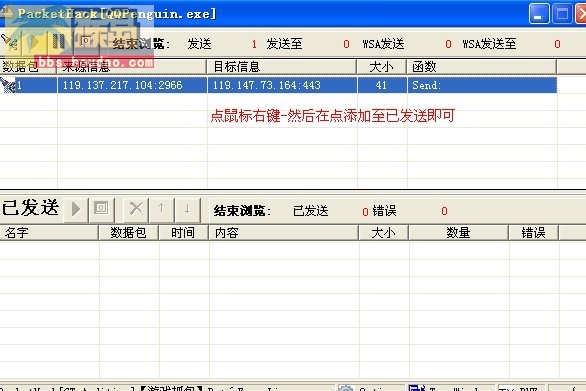Sort packets by 函数 column
The image size is (586, 391).
coord(481,67)
